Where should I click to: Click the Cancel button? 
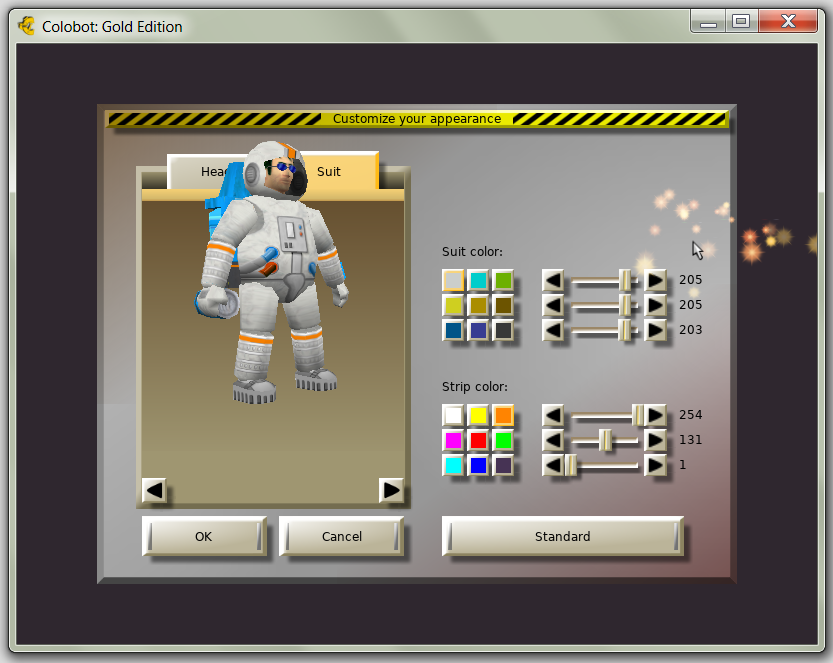(342, 537)
